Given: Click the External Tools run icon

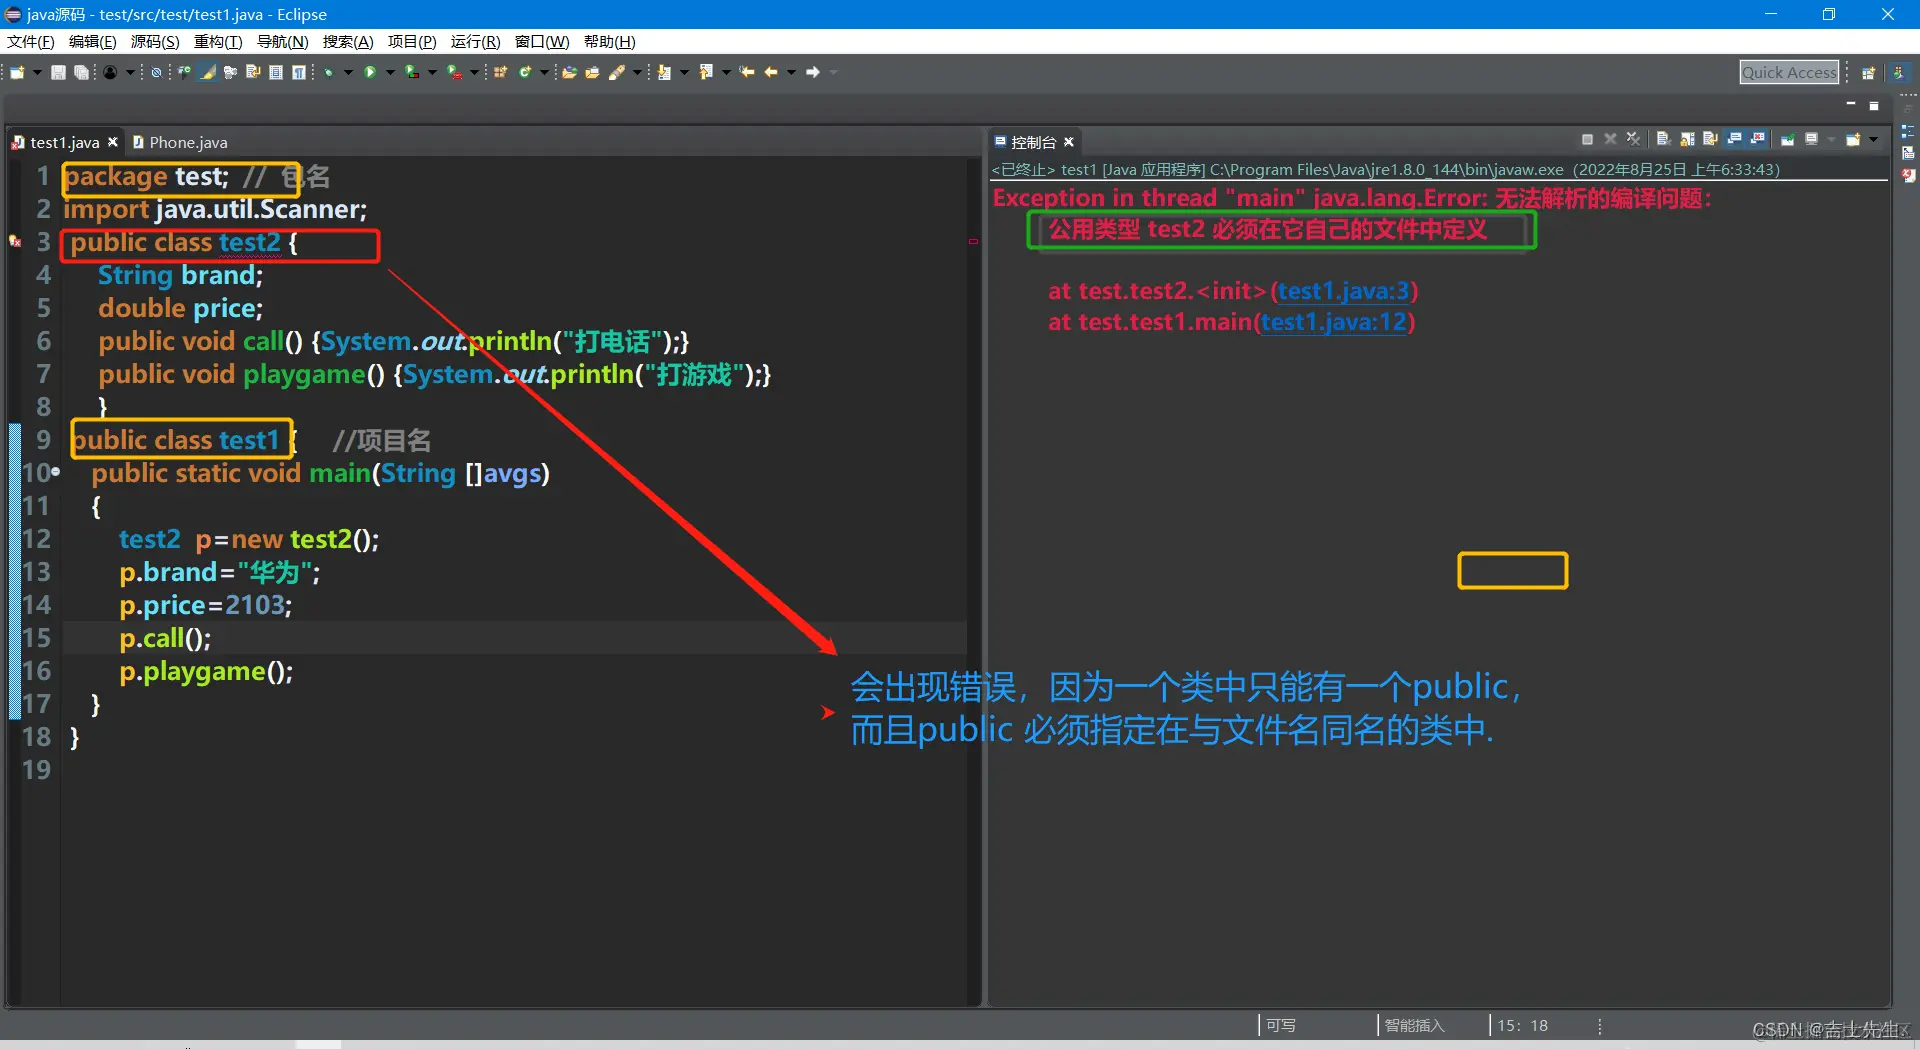Looking at the screenshot, I should click(x=454, y=72).
